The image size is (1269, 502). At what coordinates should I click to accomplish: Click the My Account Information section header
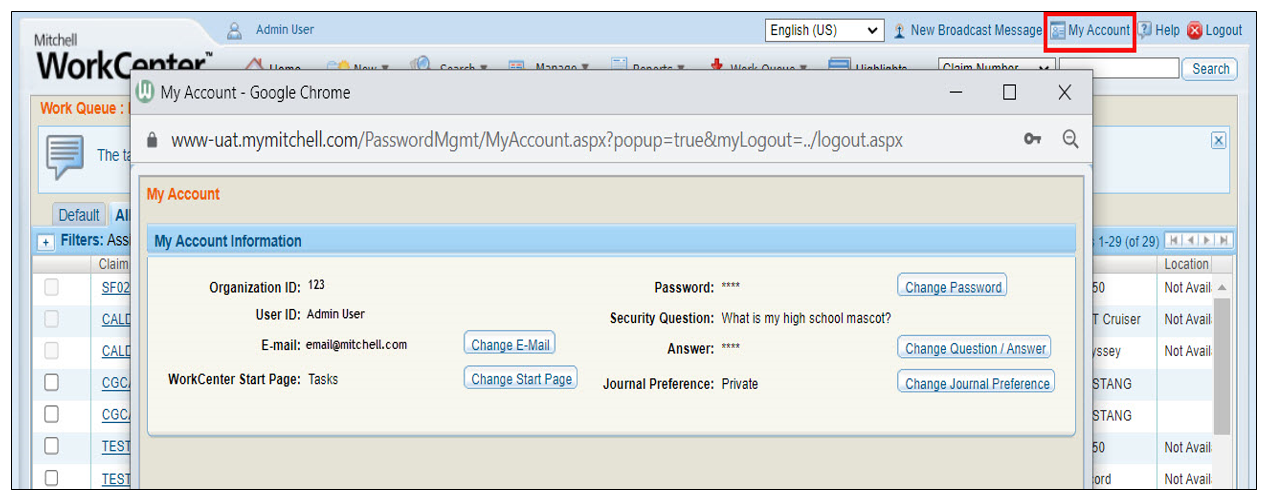tap(611, 241)
